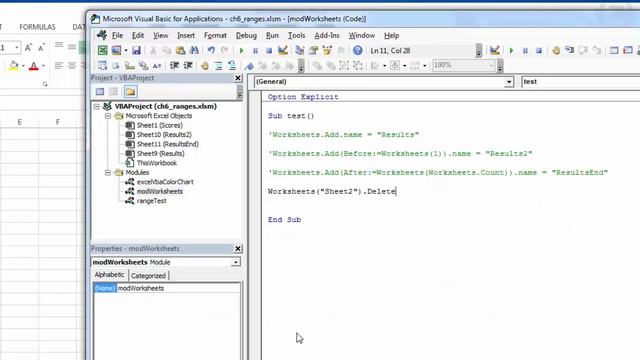Click the Complete Word icon

pos(157,65)
